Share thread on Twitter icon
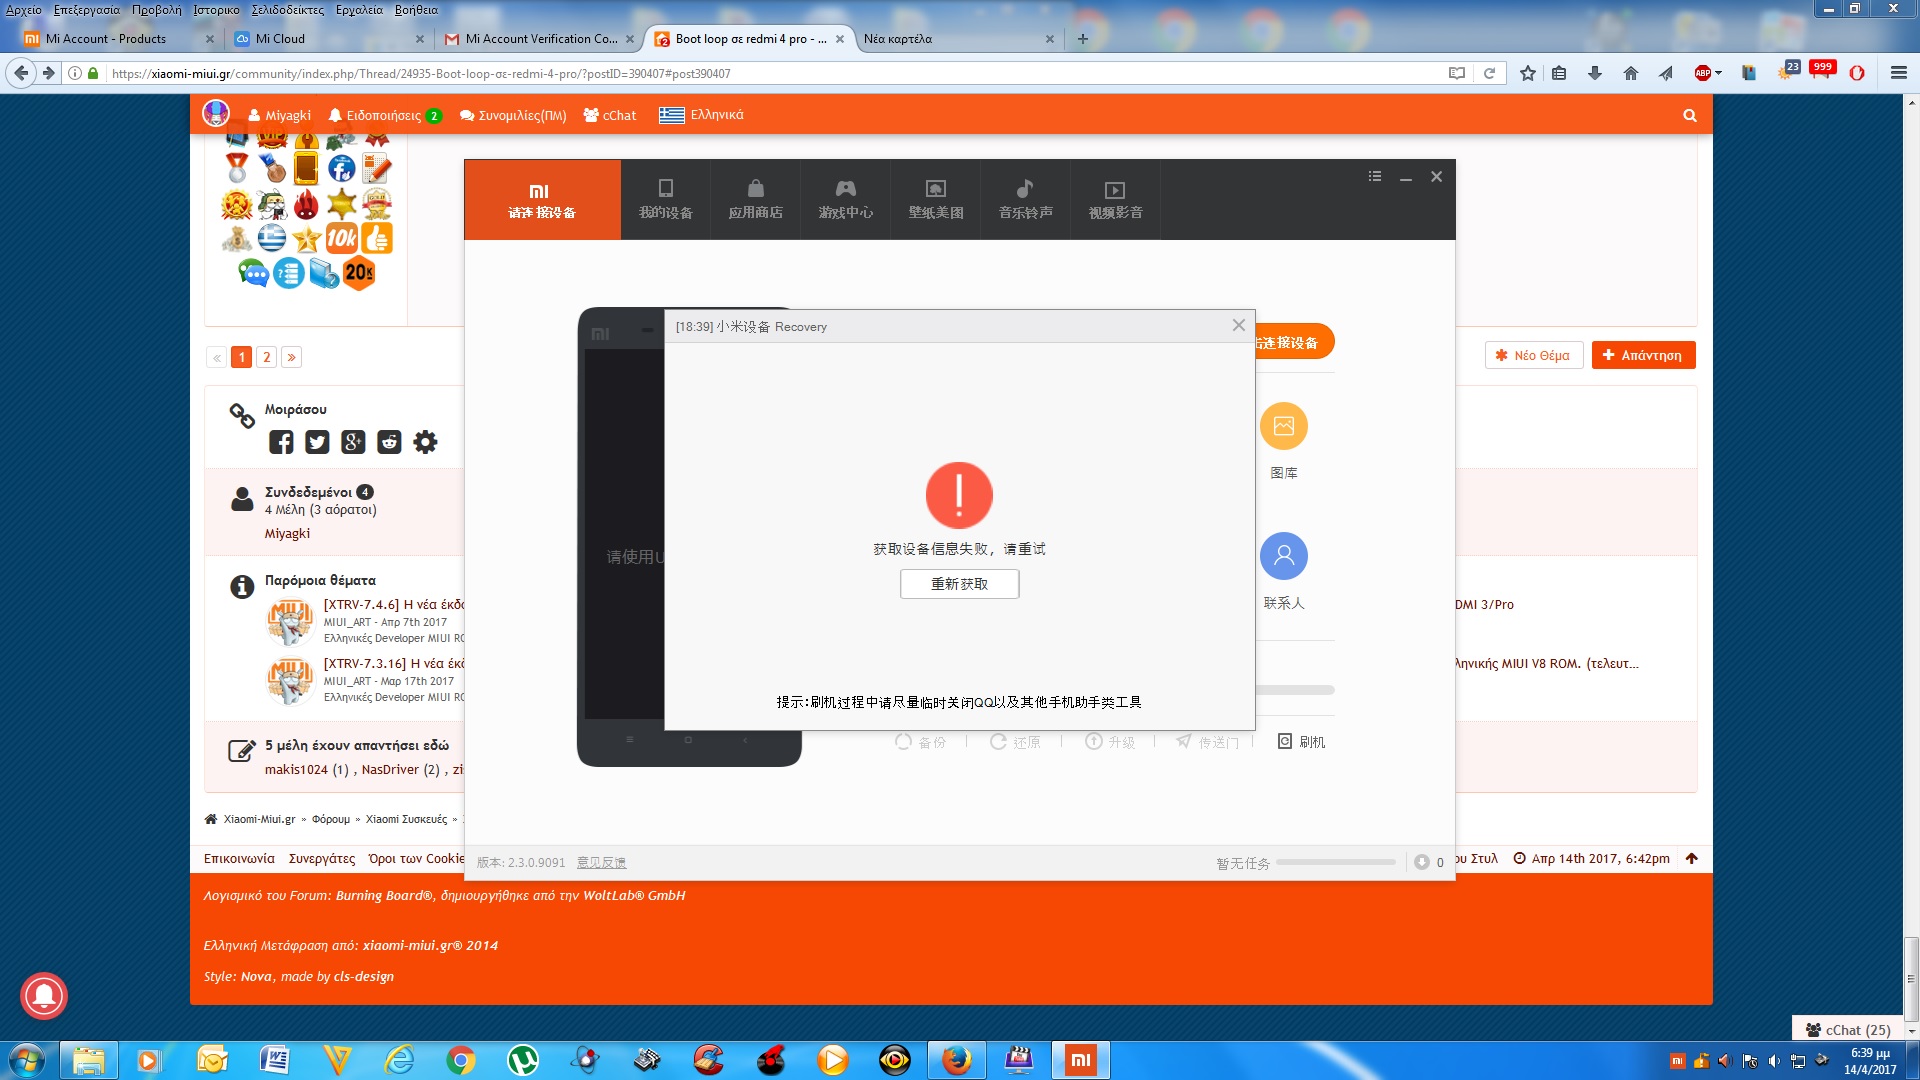The width and height of the screenshot is (1920, 1080). pos(317,442)
